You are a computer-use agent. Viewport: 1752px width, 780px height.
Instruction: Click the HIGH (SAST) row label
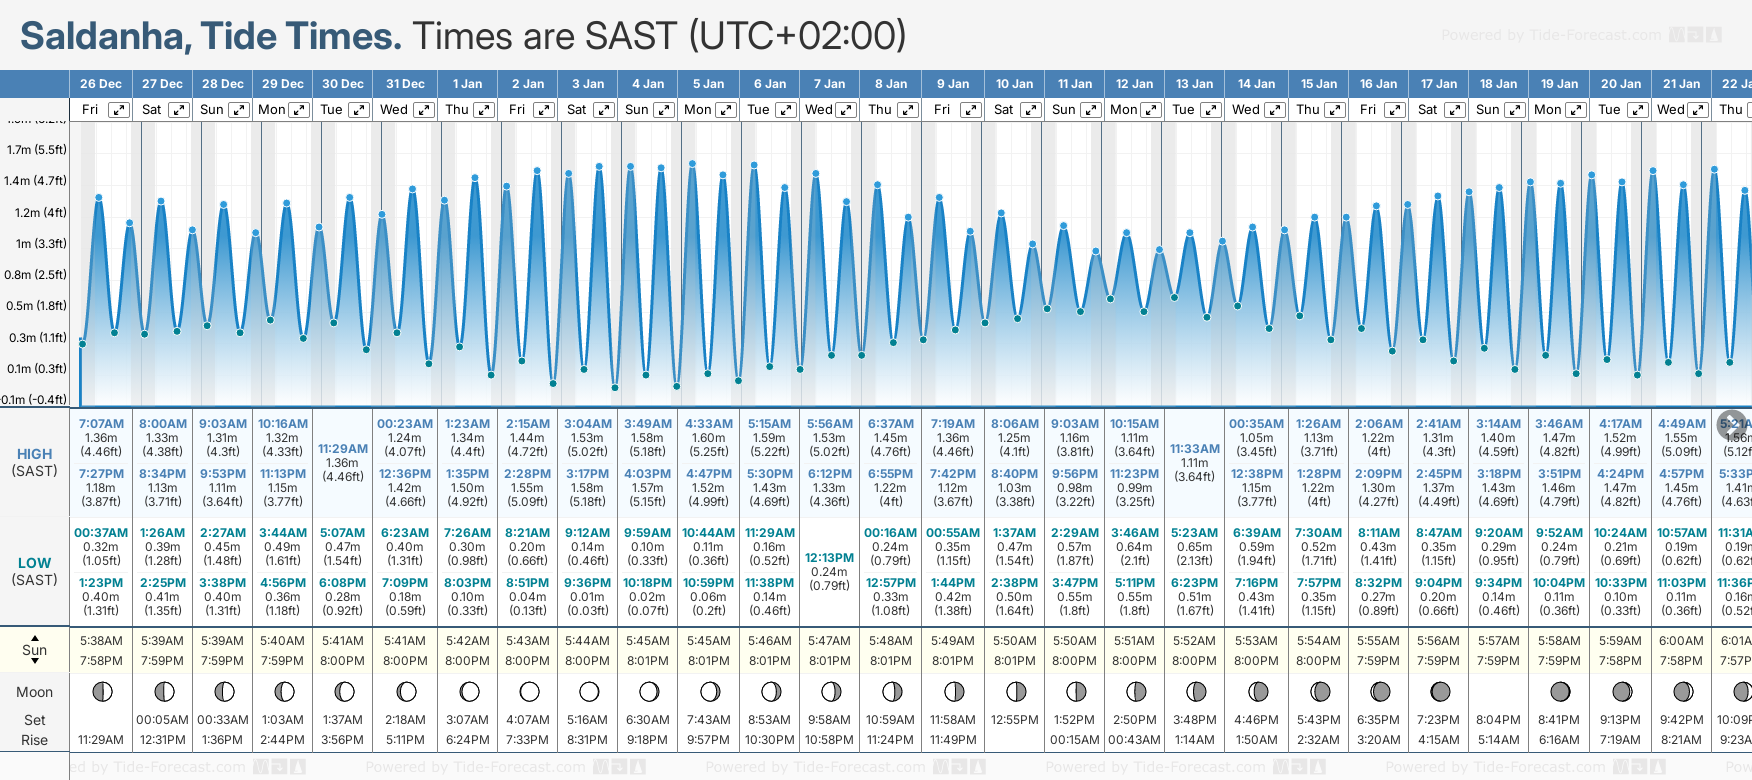pyautogui.click(x=35, y=462)
